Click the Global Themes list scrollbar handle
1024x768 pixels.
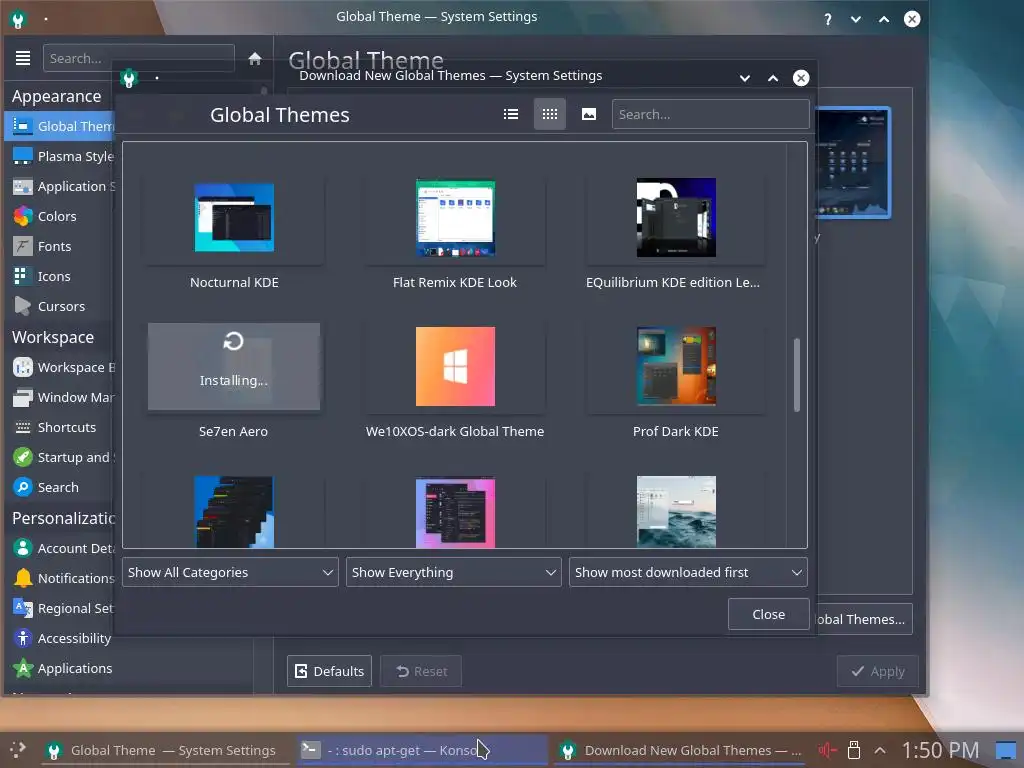[797, 375]
